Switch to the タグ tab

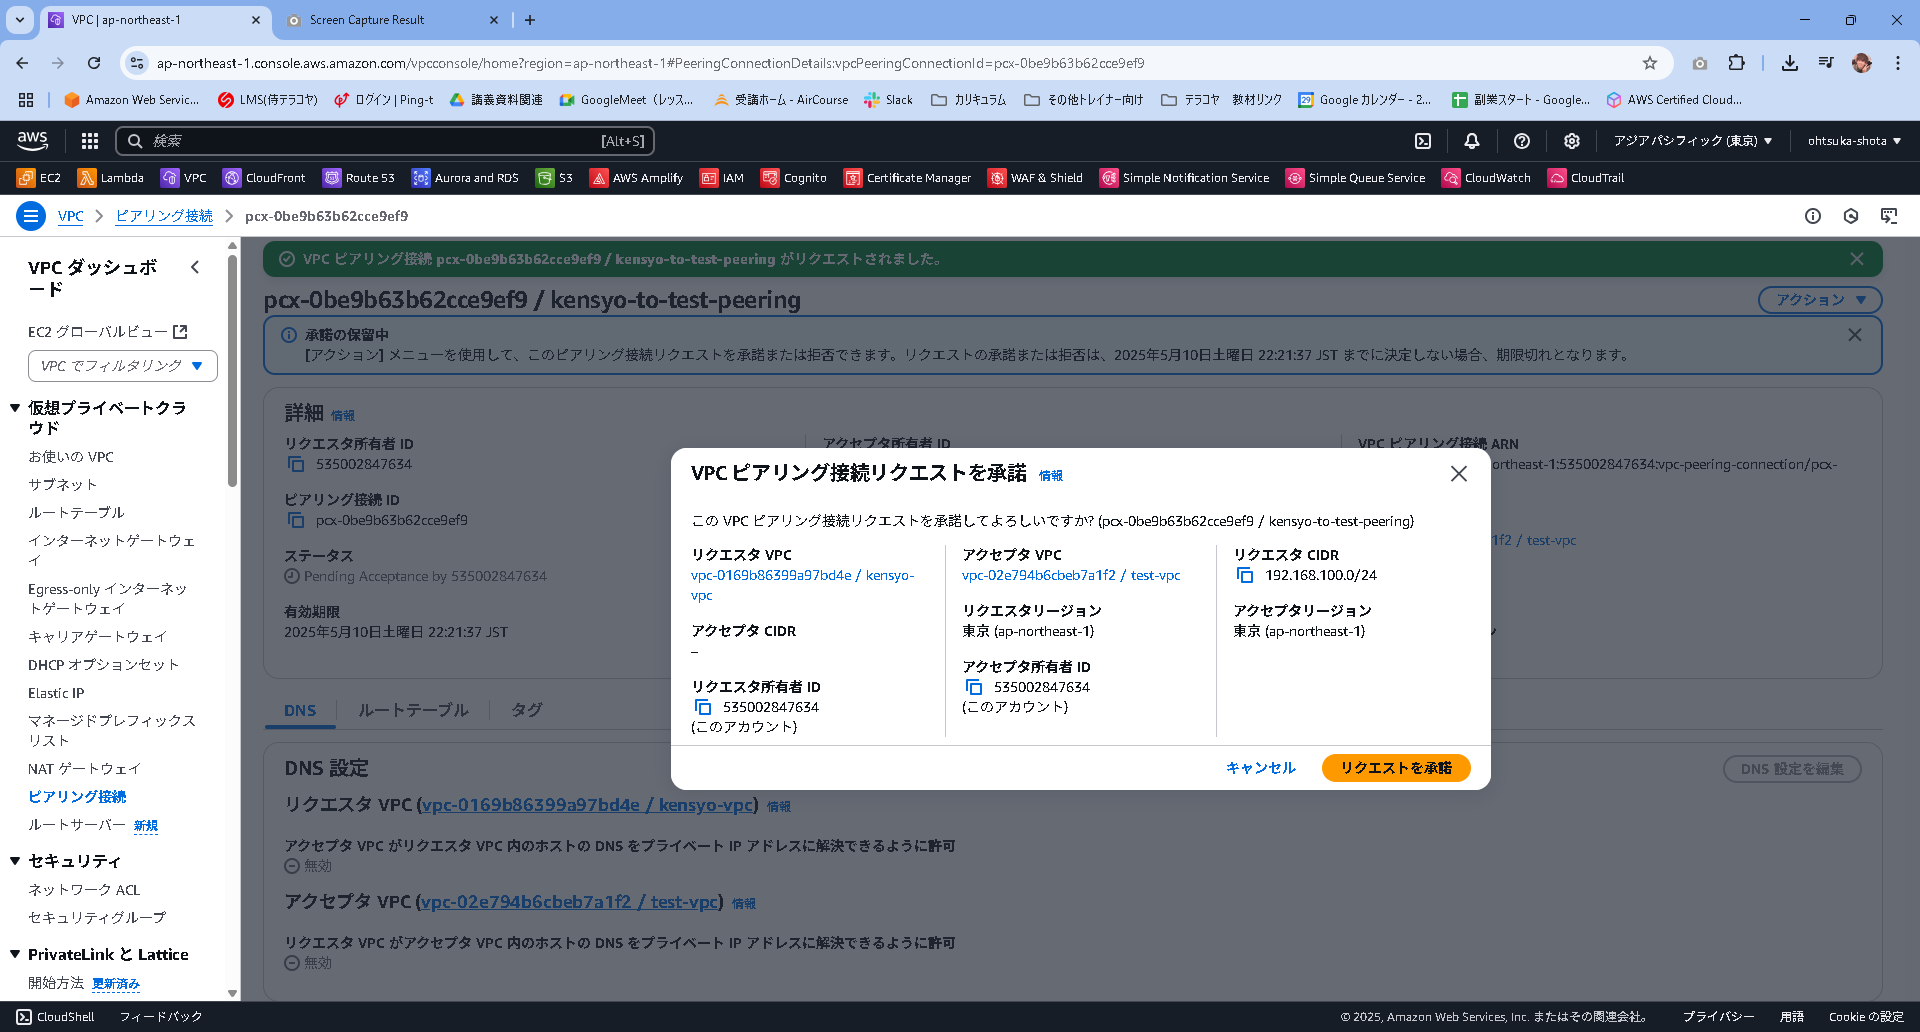[x=527, y=710]
